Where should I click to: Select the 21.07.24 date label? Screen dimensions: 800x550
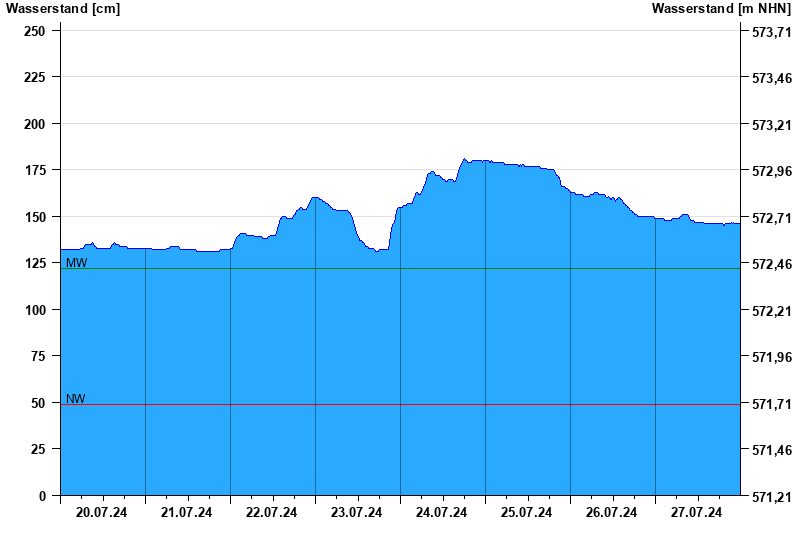click(x=186, y=512)
